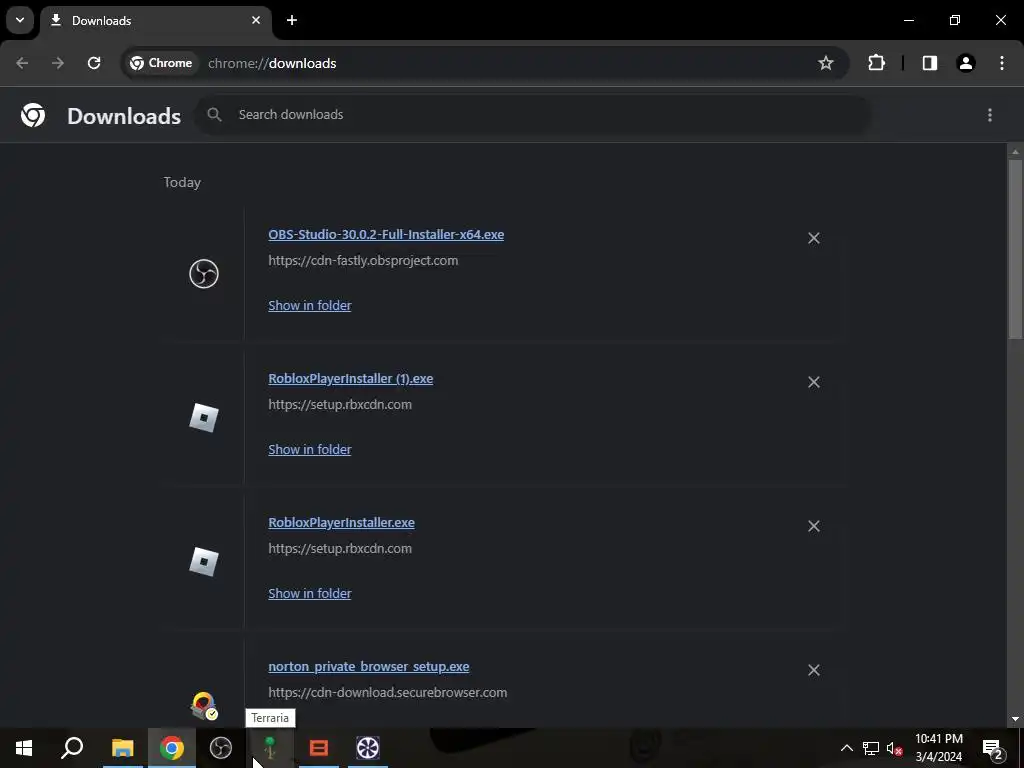1024x768 pixels.
Task: Open Windows taskbar search
Action: (x=72, y=748)
